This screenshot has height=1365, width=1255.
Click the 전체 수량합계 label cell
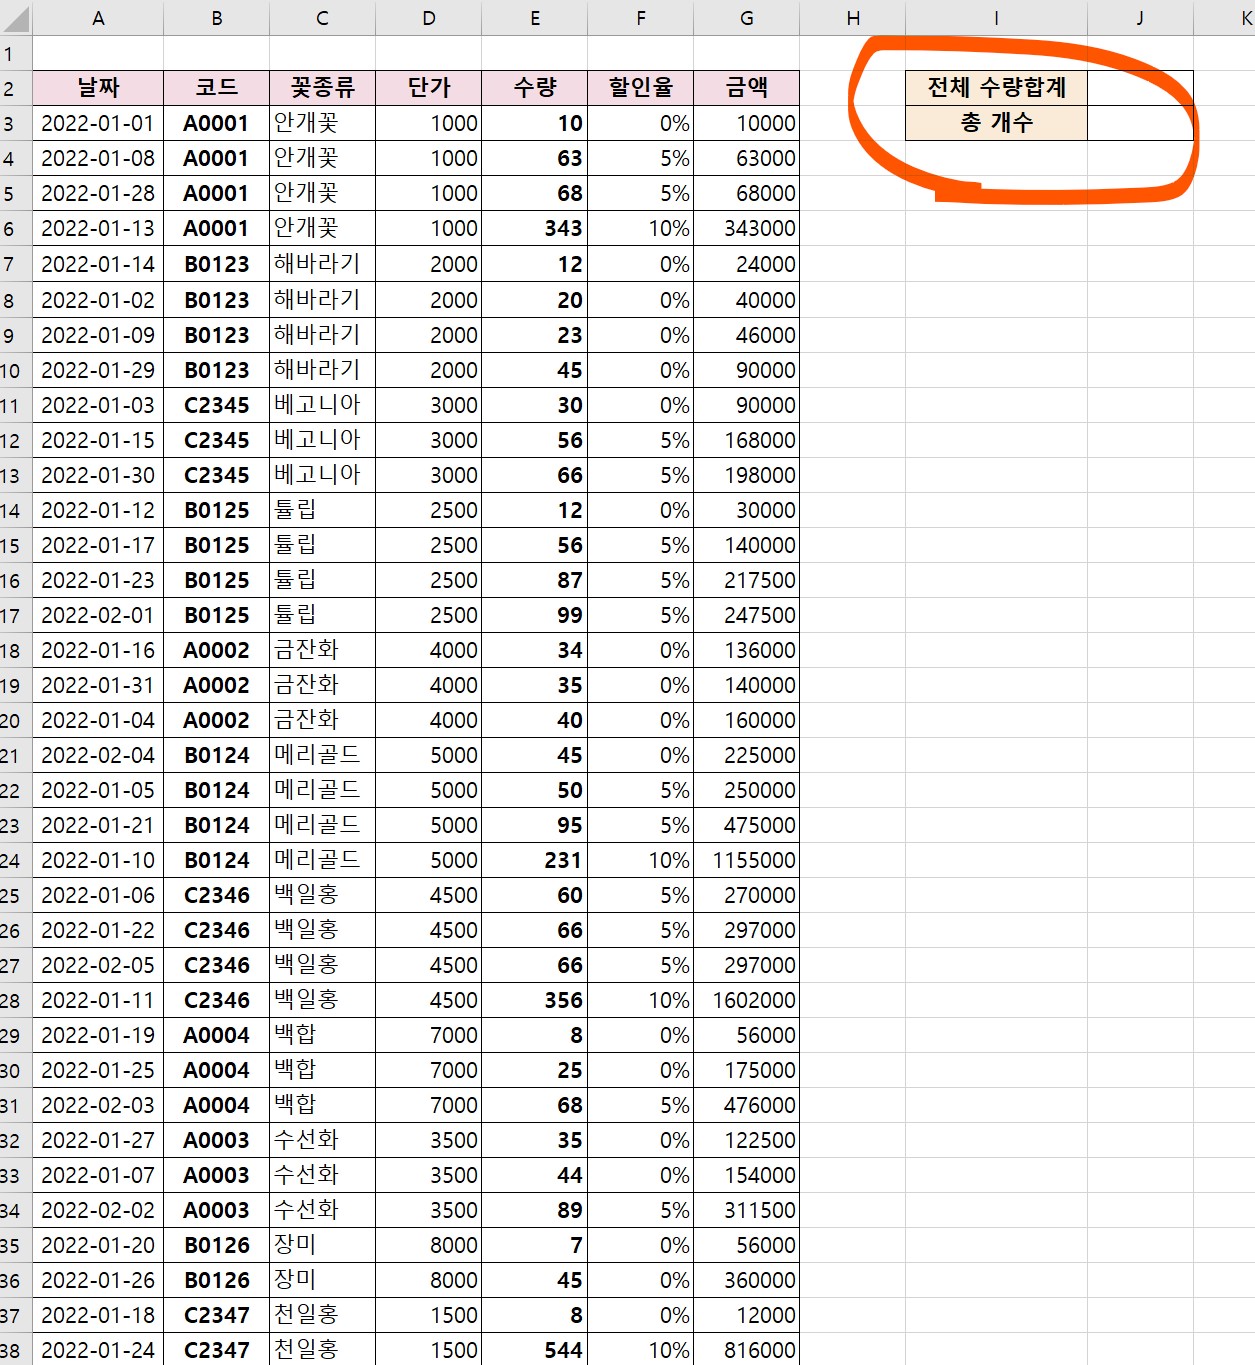[x=996, y=88]
